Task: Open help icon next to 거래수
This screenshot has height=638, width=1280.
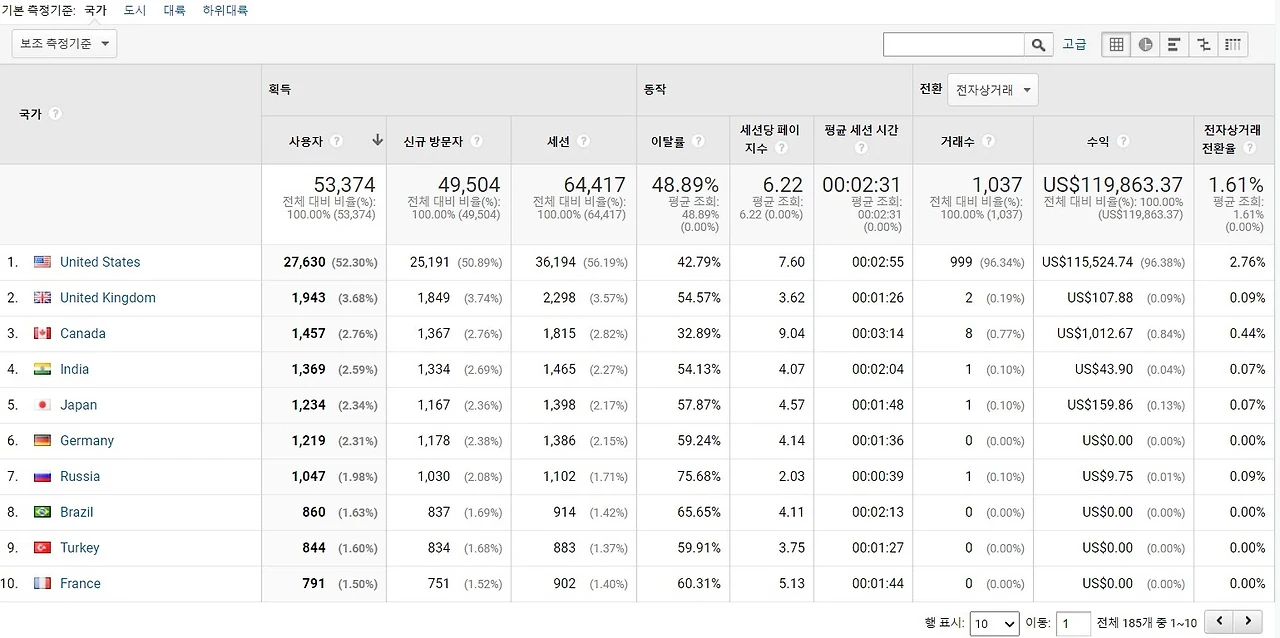Action: (988, 142)
